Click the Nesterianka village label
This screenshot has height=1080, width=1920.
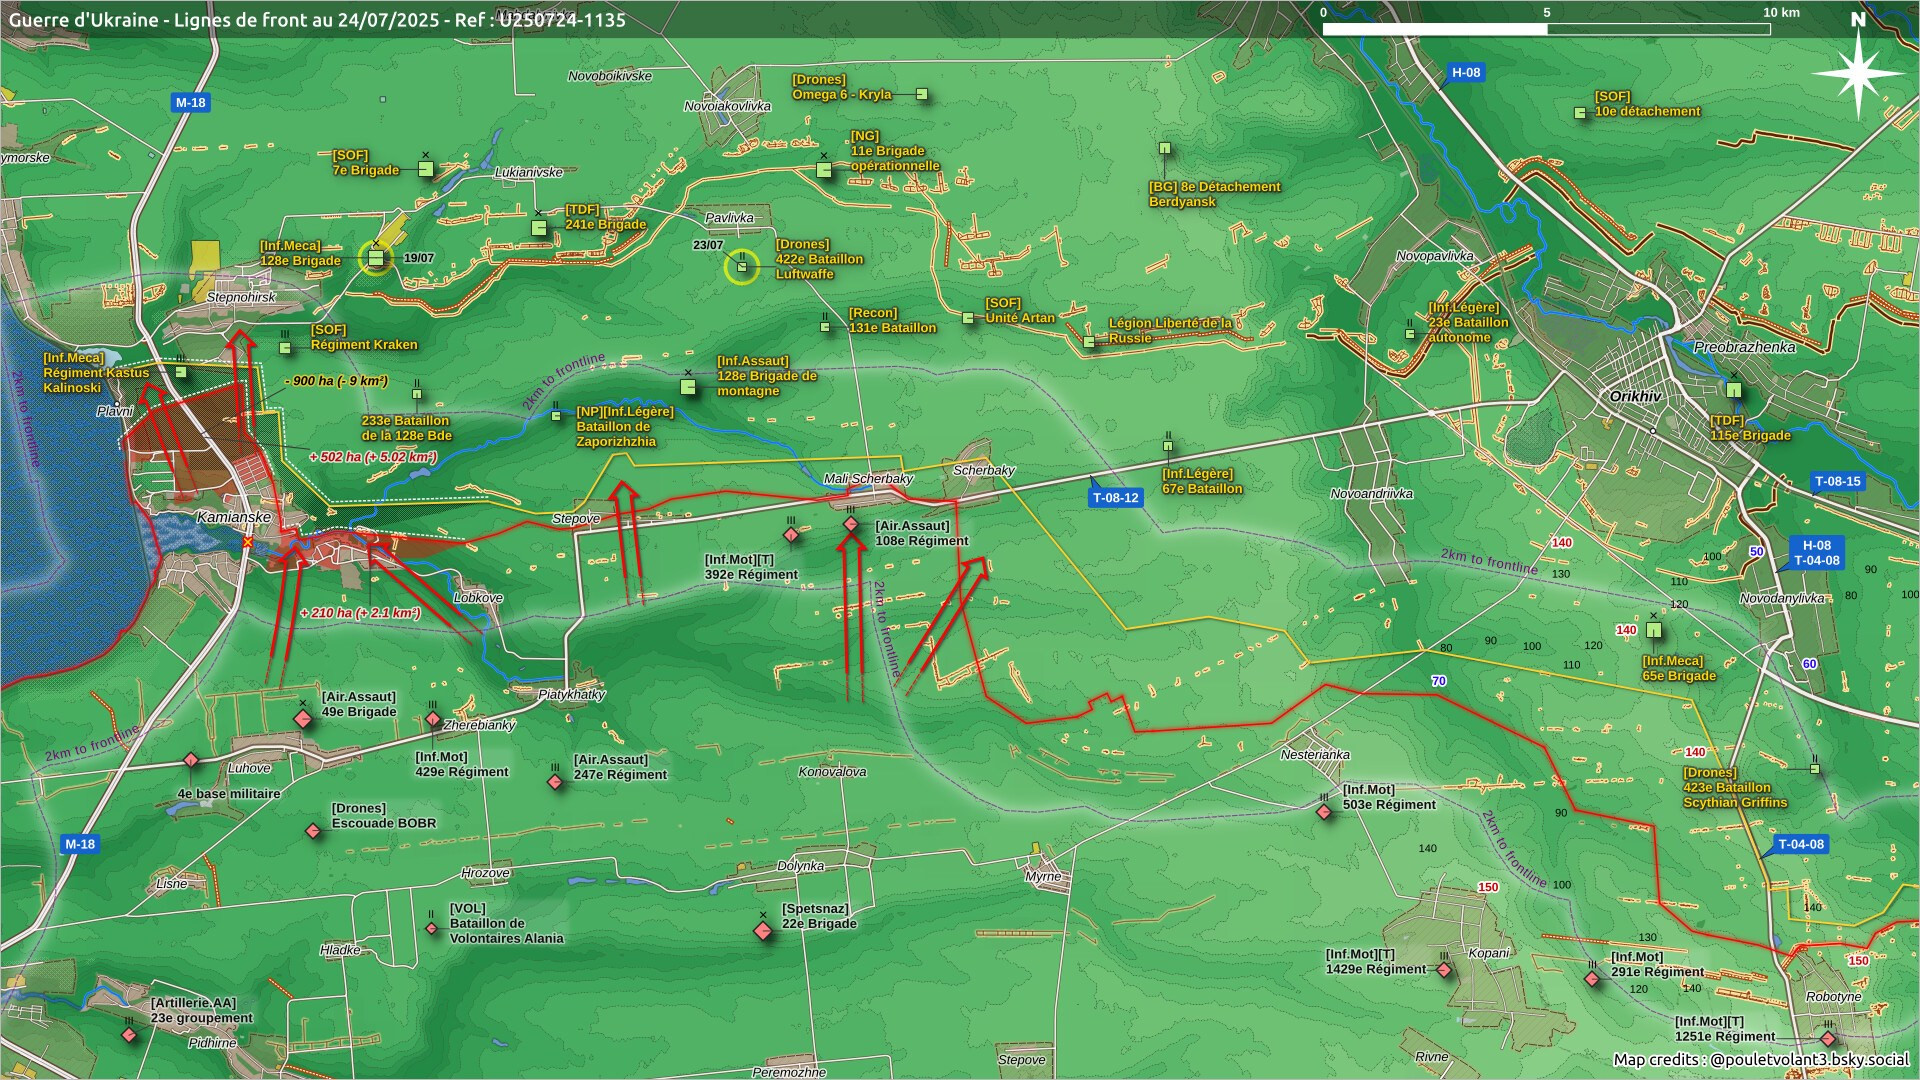(1315, 755)
